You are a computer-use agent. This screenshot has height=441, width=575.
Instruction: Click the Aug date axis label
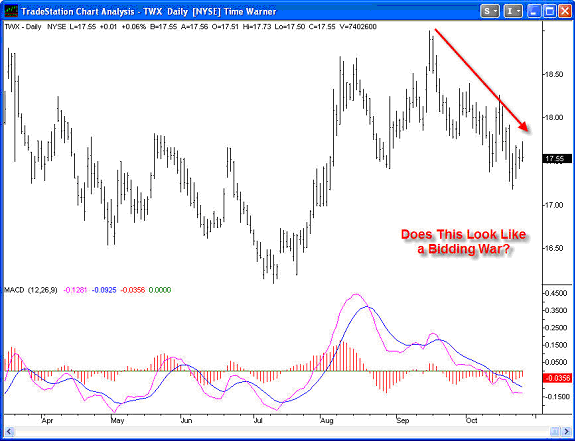pos(326,421)
